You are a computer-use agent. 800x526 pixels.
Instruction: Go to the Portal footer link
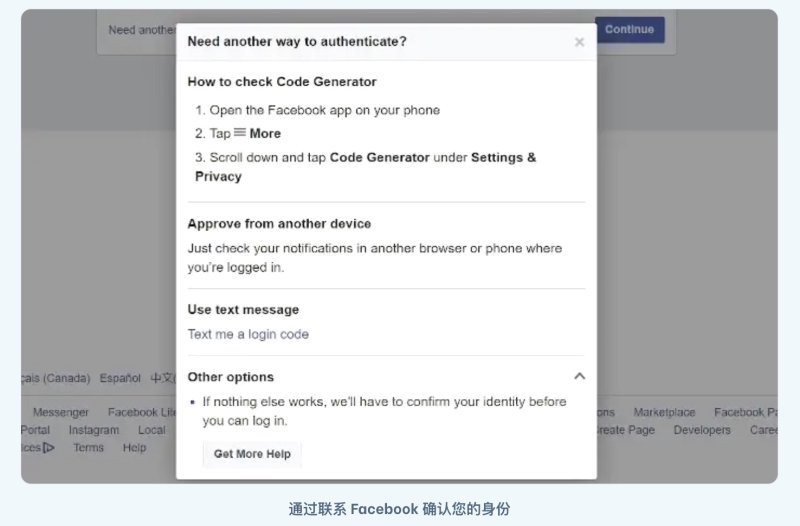[x=35, y=430]
